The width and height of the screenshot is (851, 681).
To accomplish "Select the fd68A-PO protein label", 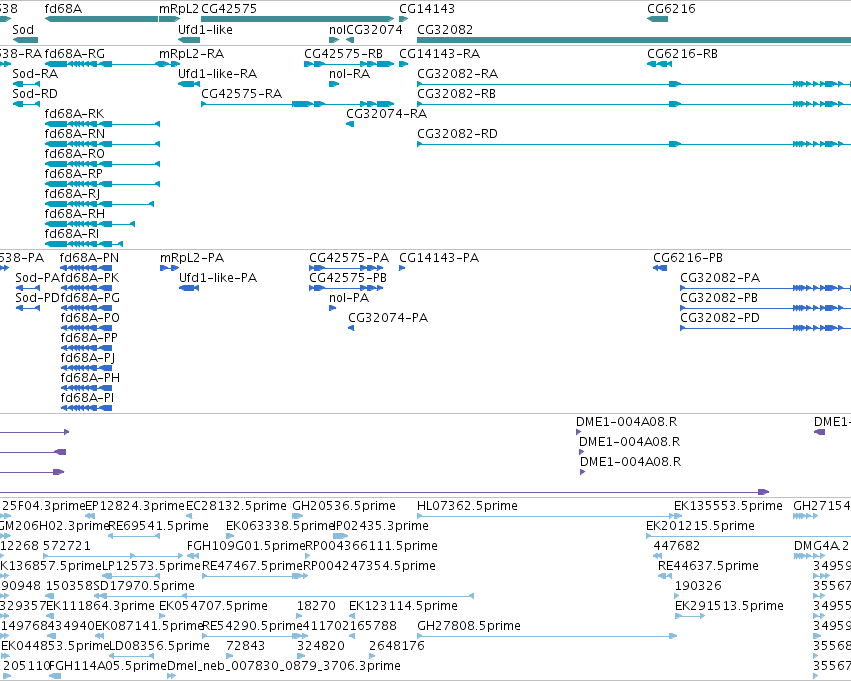I will coord(90,318).
